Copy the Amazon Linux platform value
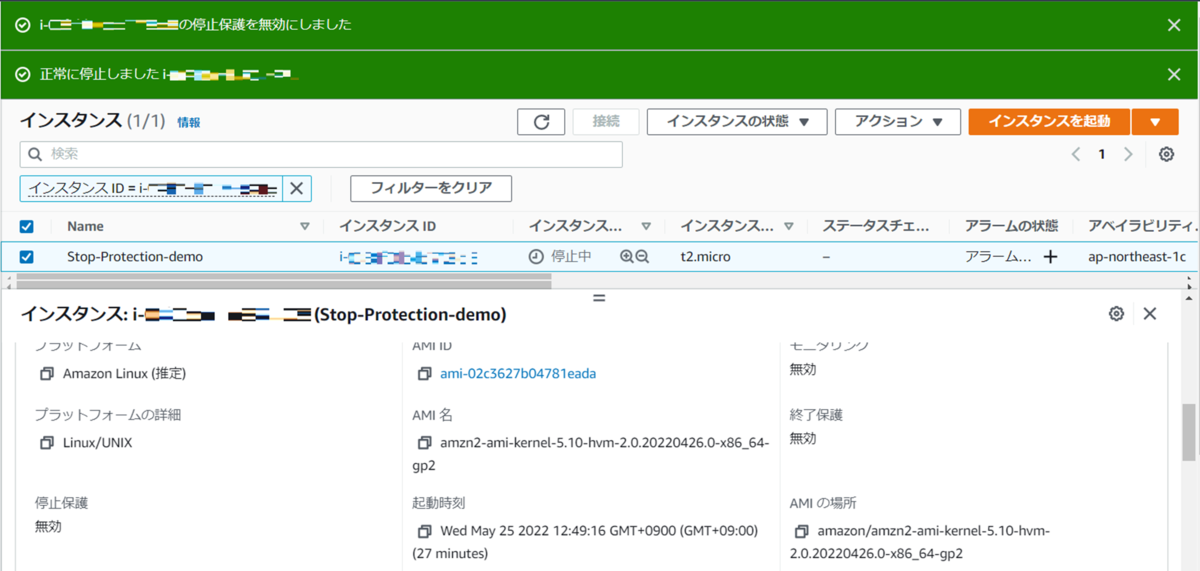 [46, 374]
